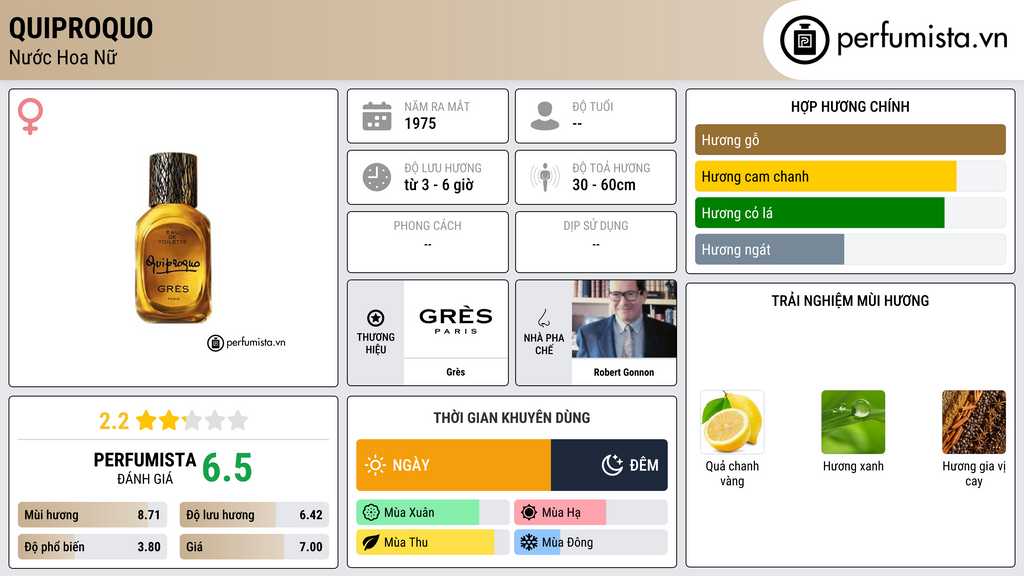Click the Nước Hoa Nữ subtitle
This screenshot has height=576, width=1024.
point(63,57)
